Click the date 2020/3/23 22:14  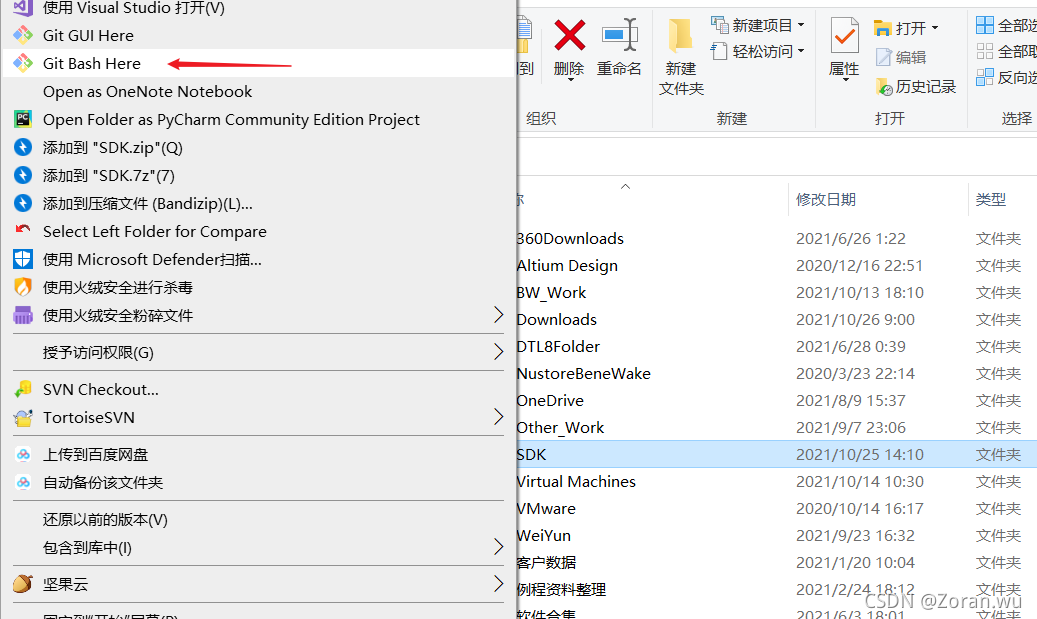(855, 374)
